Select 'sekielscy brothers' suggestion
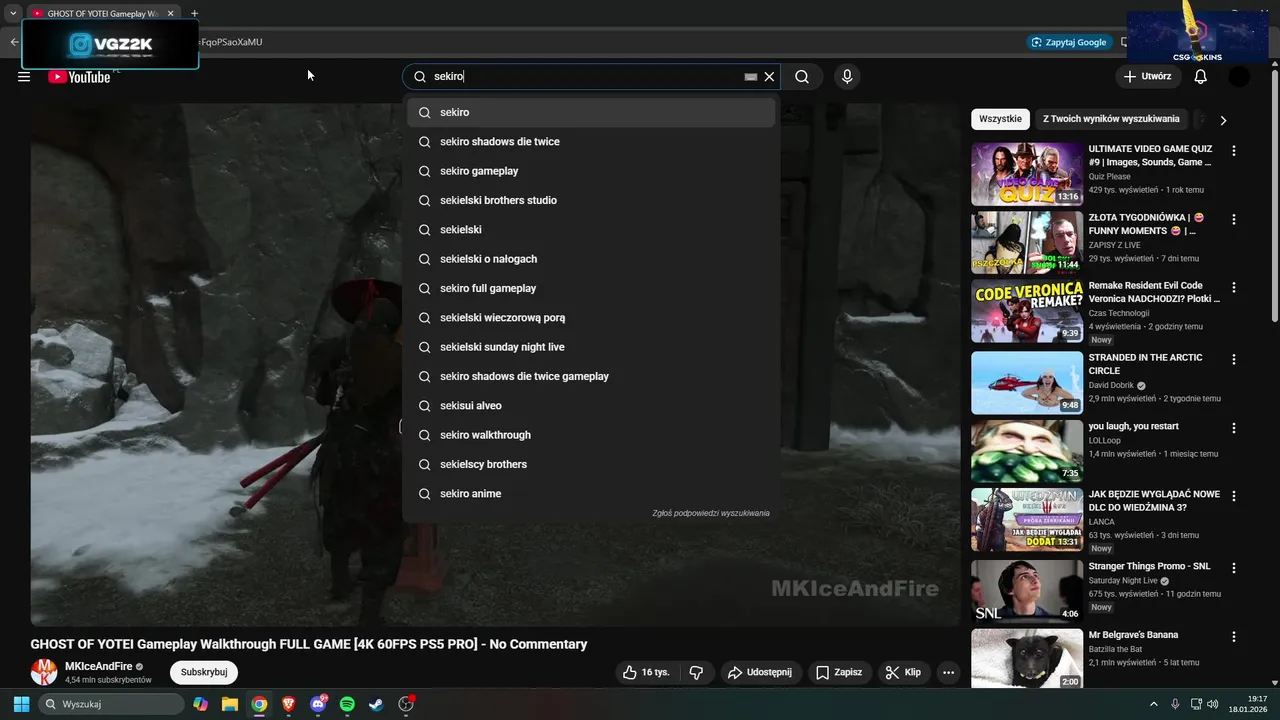1280x720 pixels. [x=591, y=464]
